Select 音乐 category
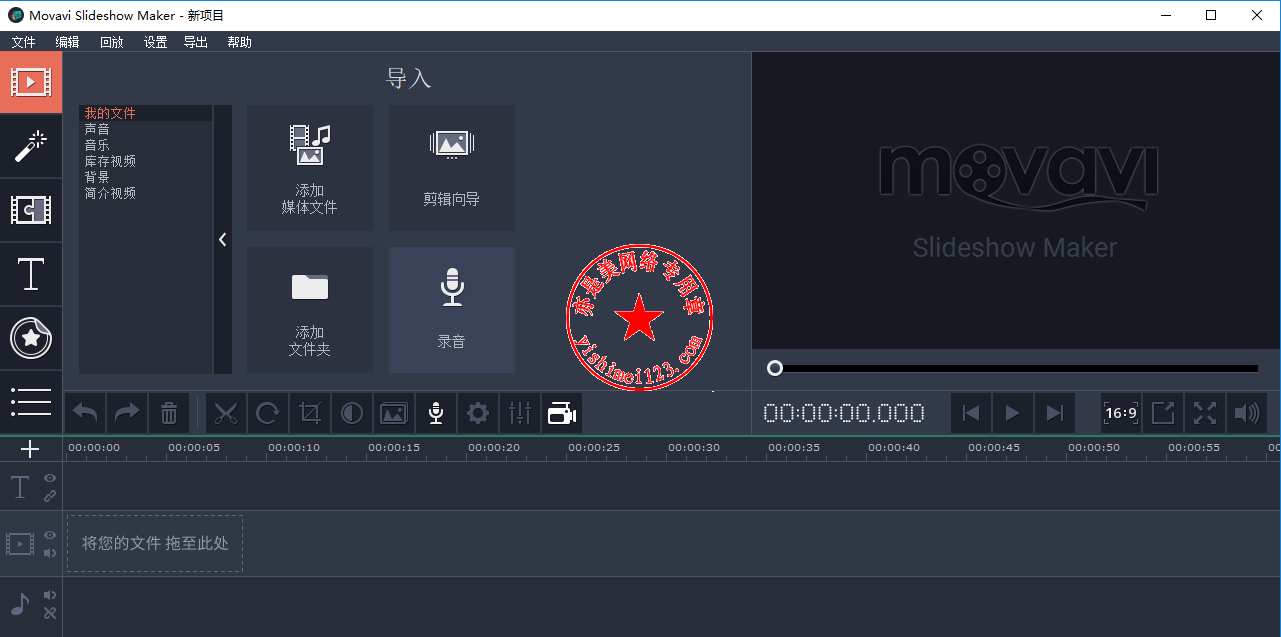The height and width of the screenshot is (637, 1281). [x=146, y=145]
